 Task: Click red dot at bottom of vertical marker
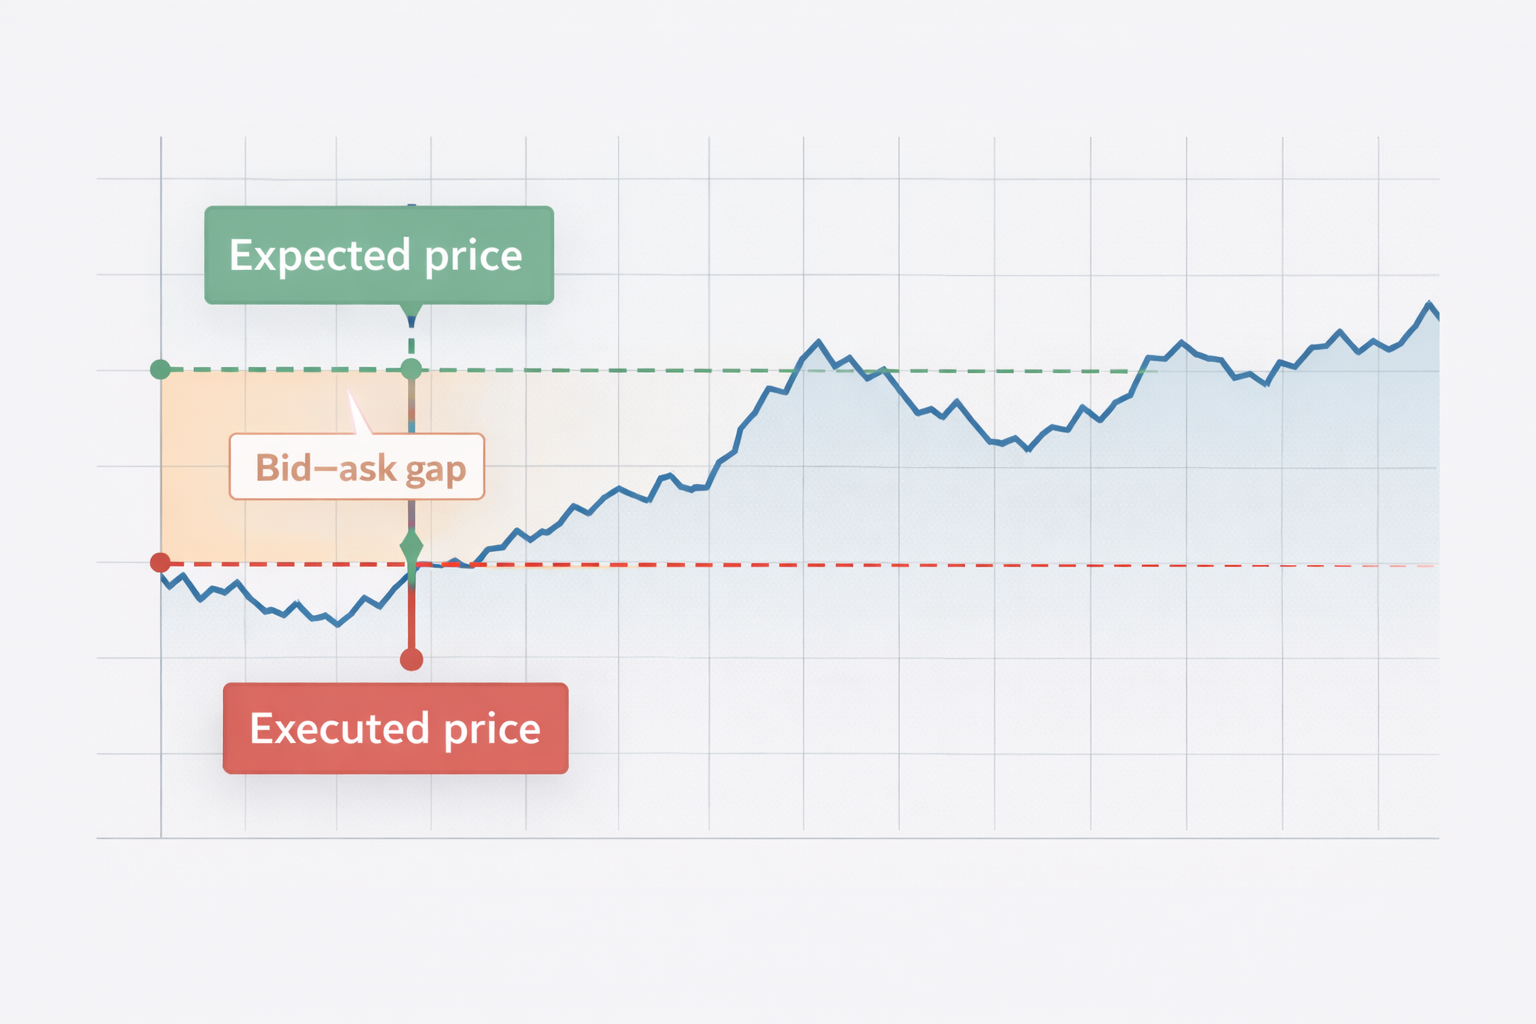pyautogui.click(x=411, y=659)
